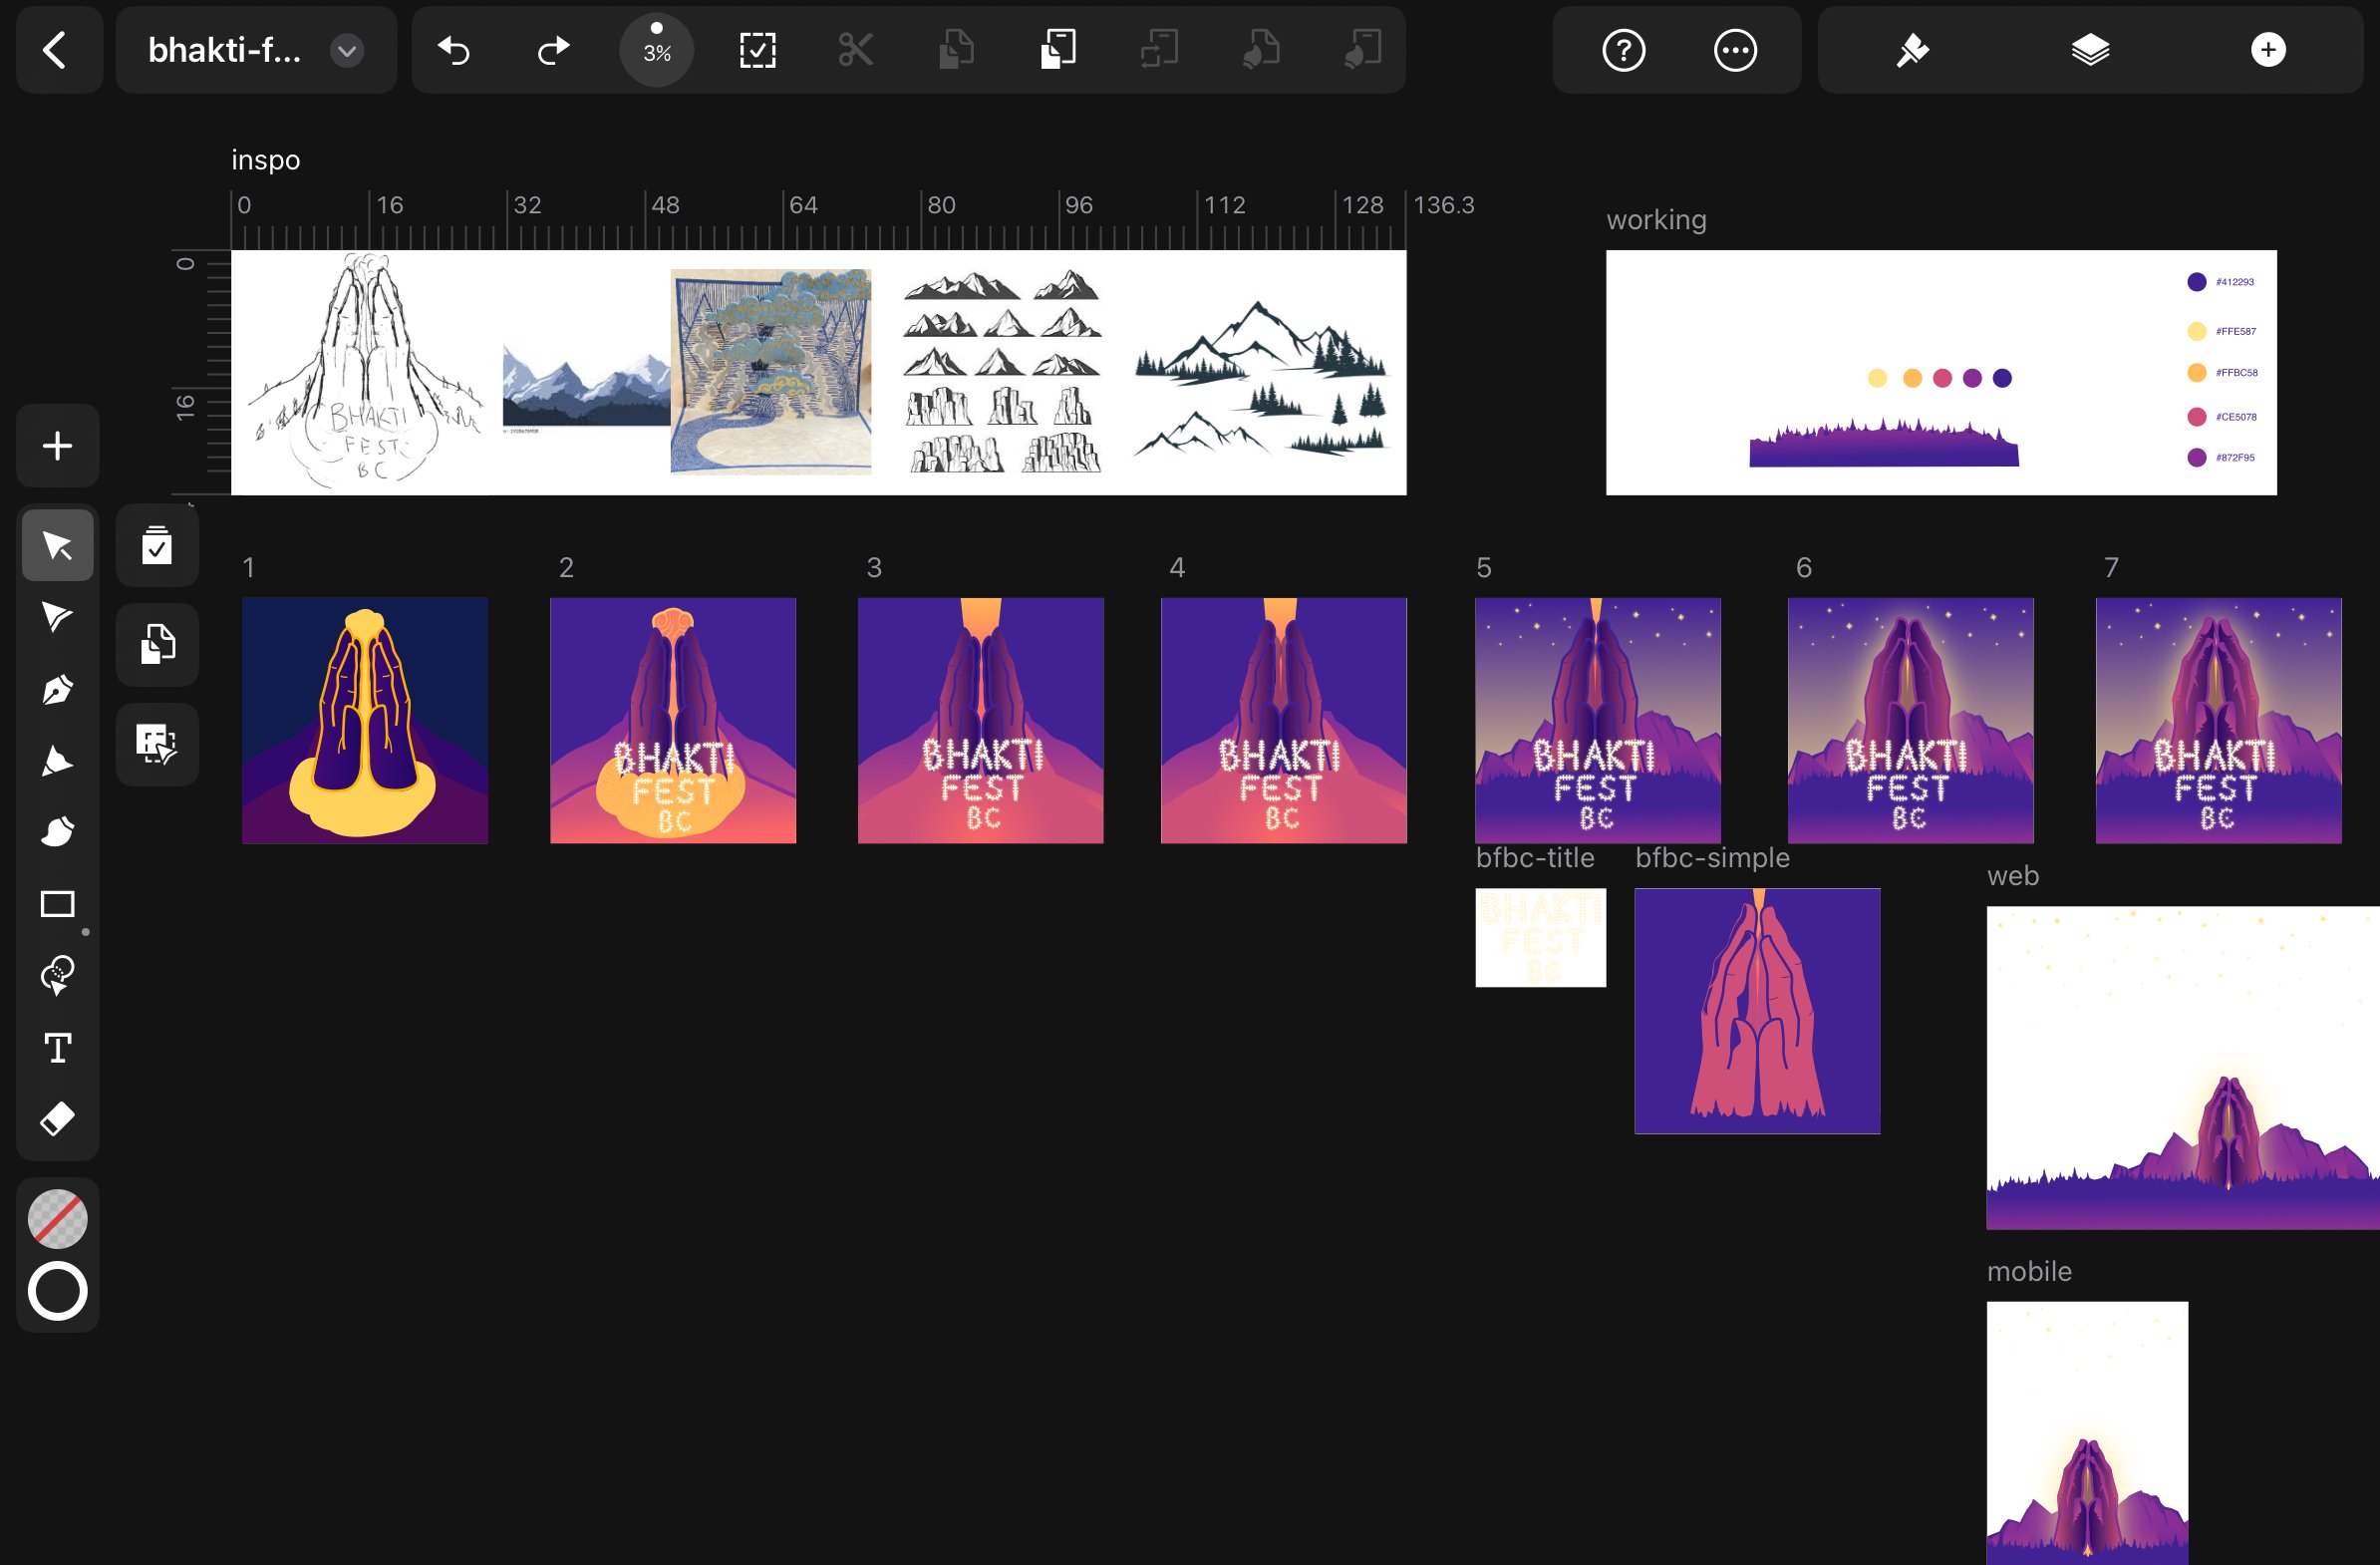Expand the bhakti-f... document name dropdown
Image resolution: width=2380 pixels, height=1565 pixels.
pyautogui.click(x=347, y=50)
